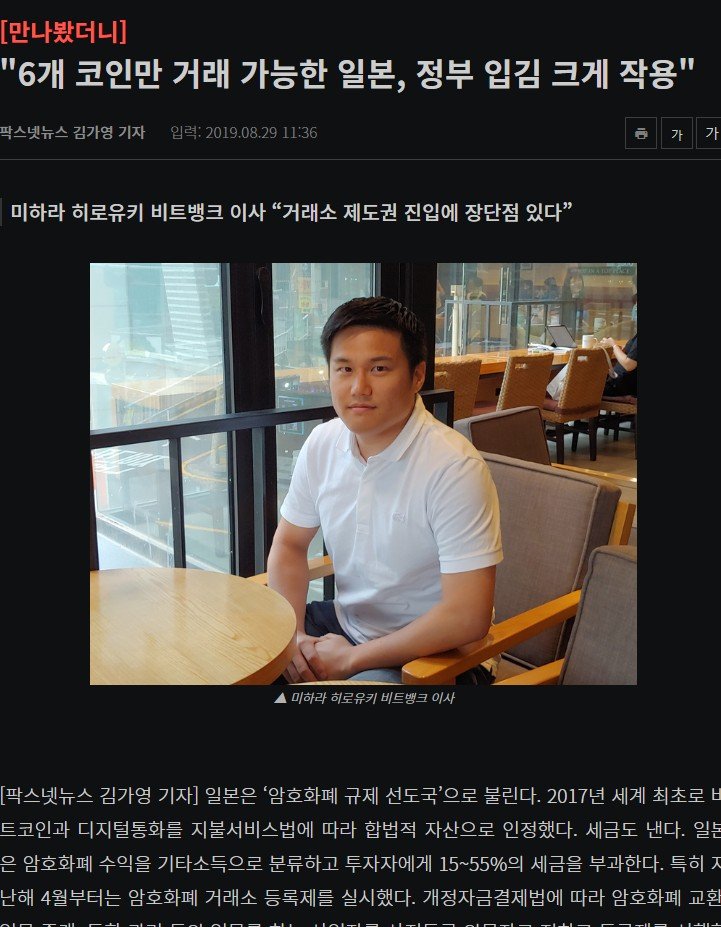
Task: Open the [만나봤더니] series tag
Action: click(64, 31)
